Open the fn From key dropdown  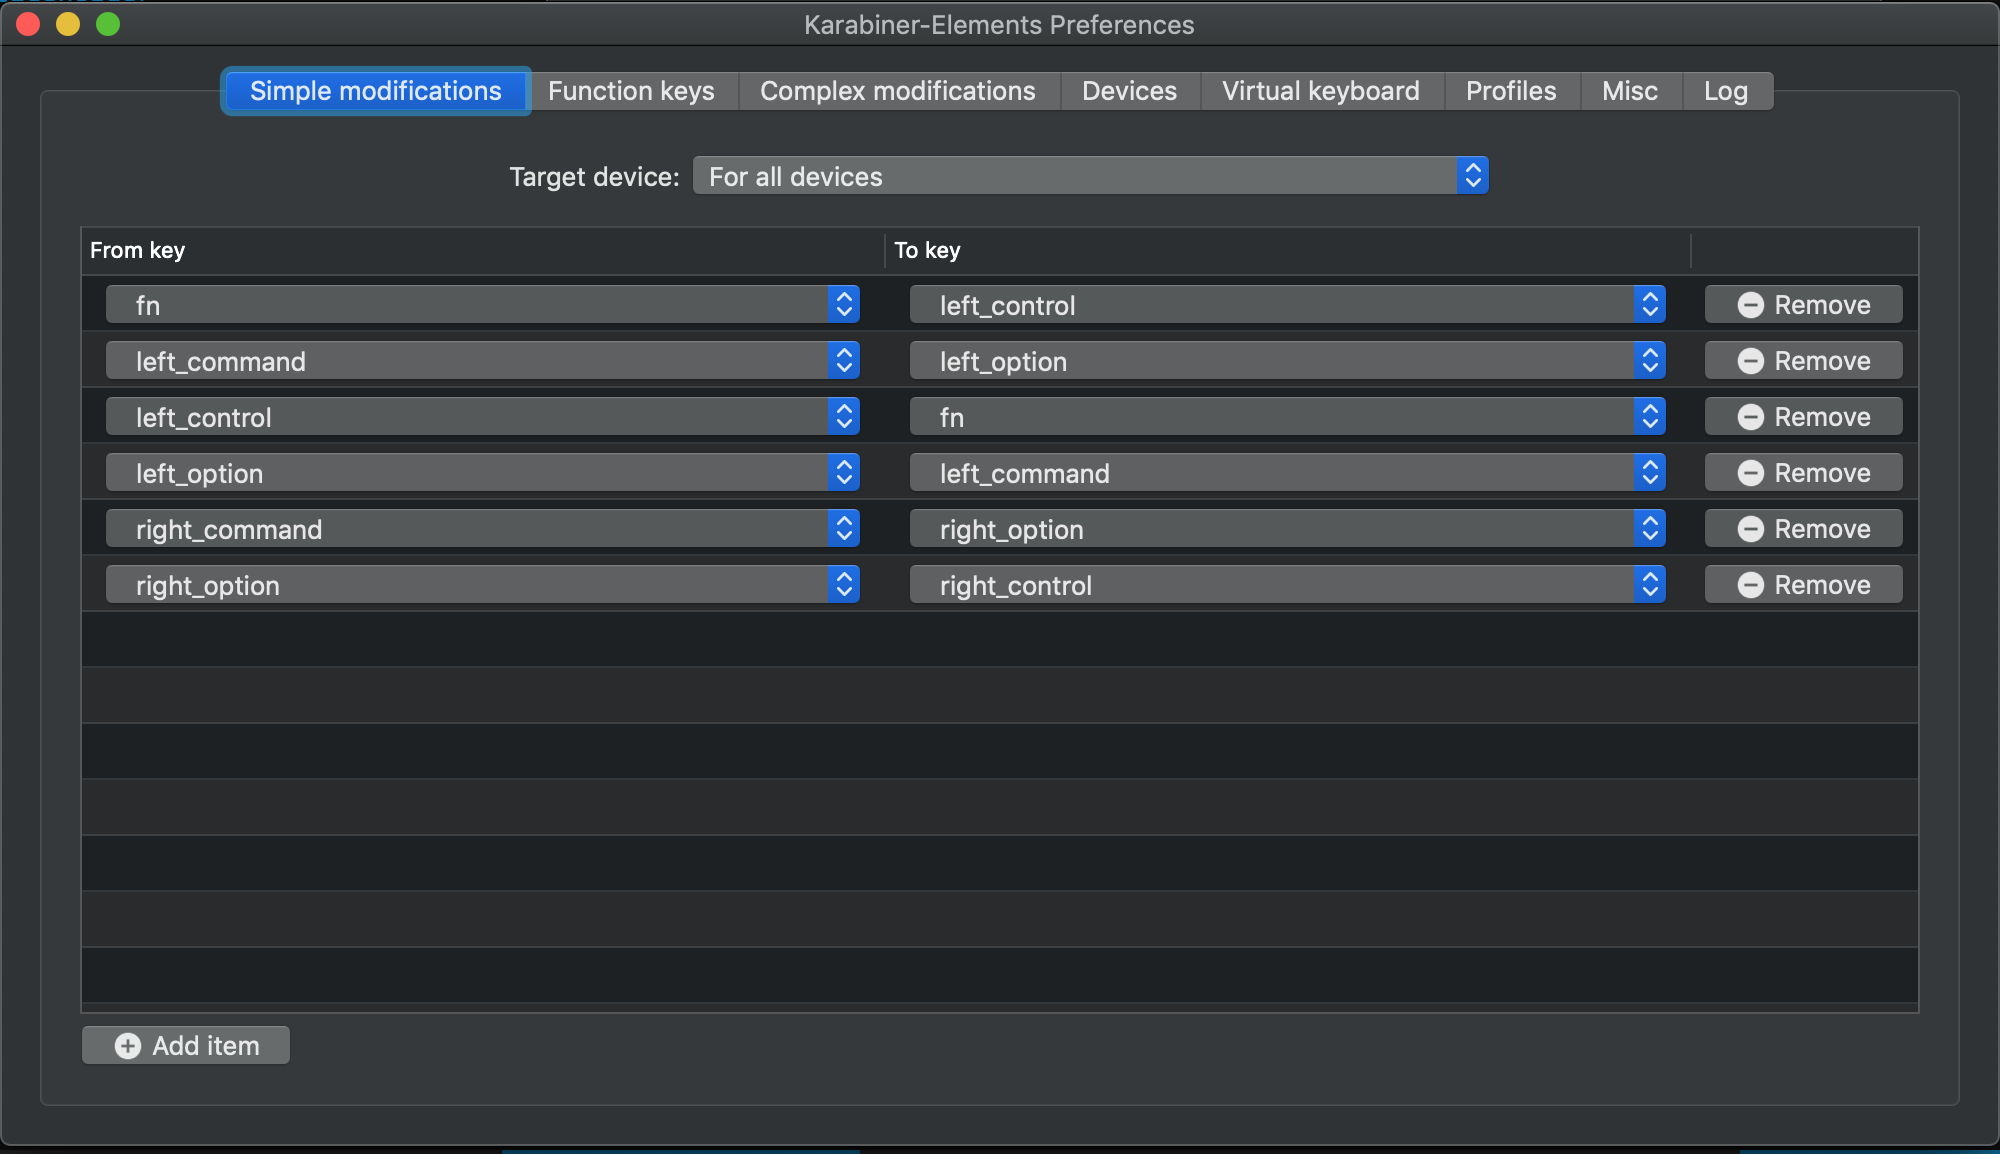tap(482, 305)
